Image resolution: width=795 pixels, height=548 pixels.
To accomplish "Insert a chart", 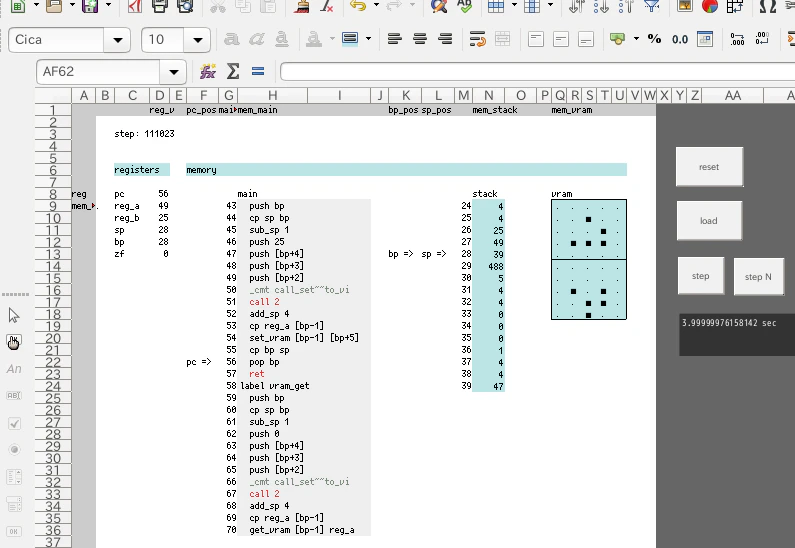I will coord(710,6).
